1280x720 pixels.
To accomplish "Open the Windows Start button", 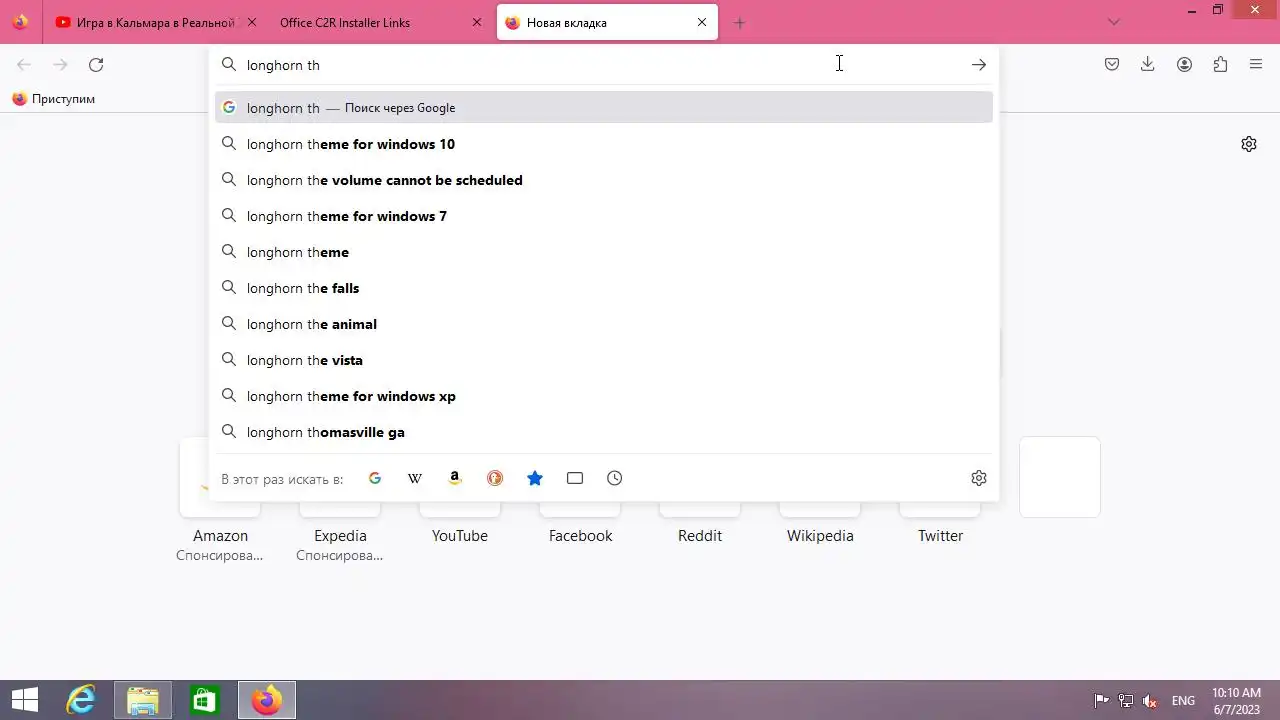I will pos(24,700).
